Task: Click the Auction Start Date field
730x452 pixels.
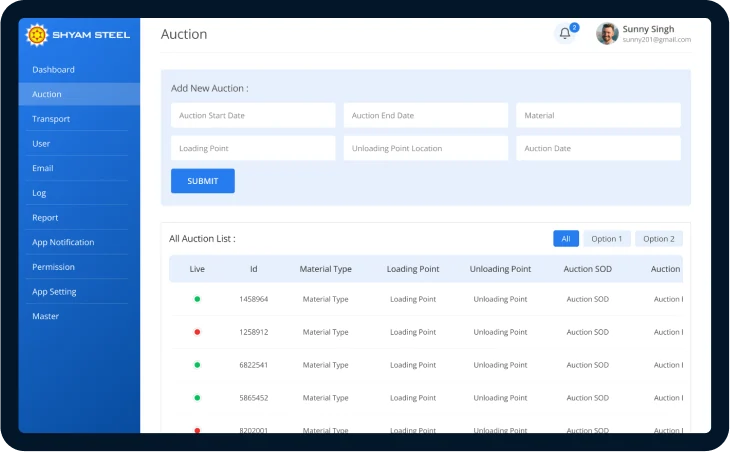Action: (253, 115)
